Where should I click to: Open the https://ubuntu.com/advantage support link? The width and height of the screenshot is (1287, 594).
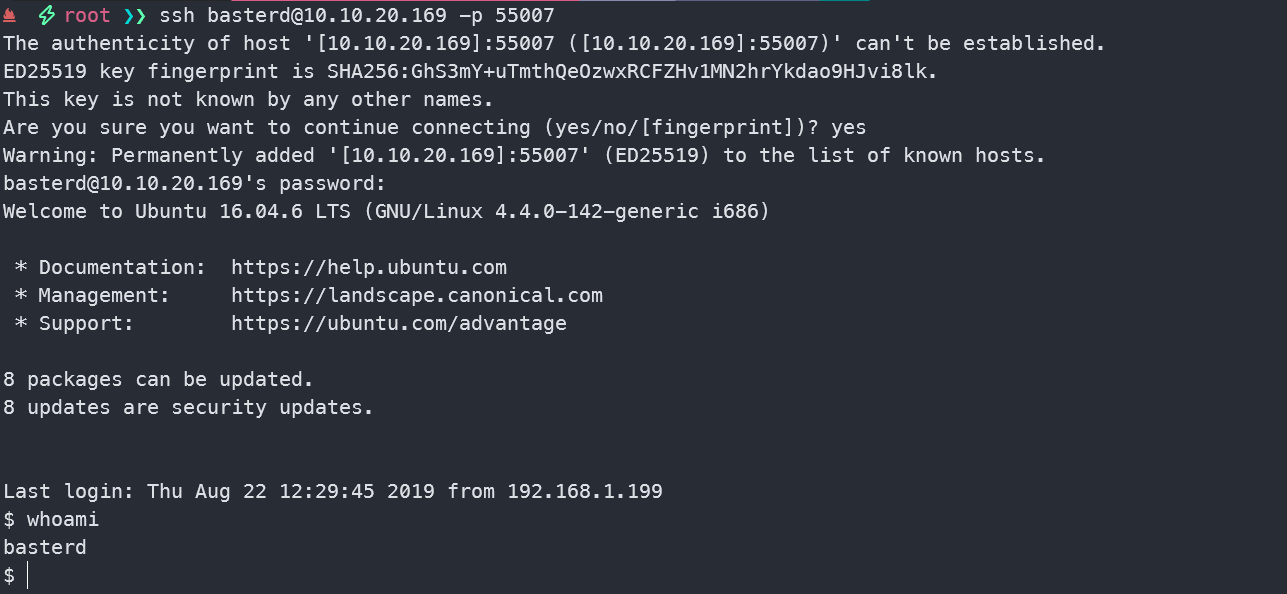point(399,324)
